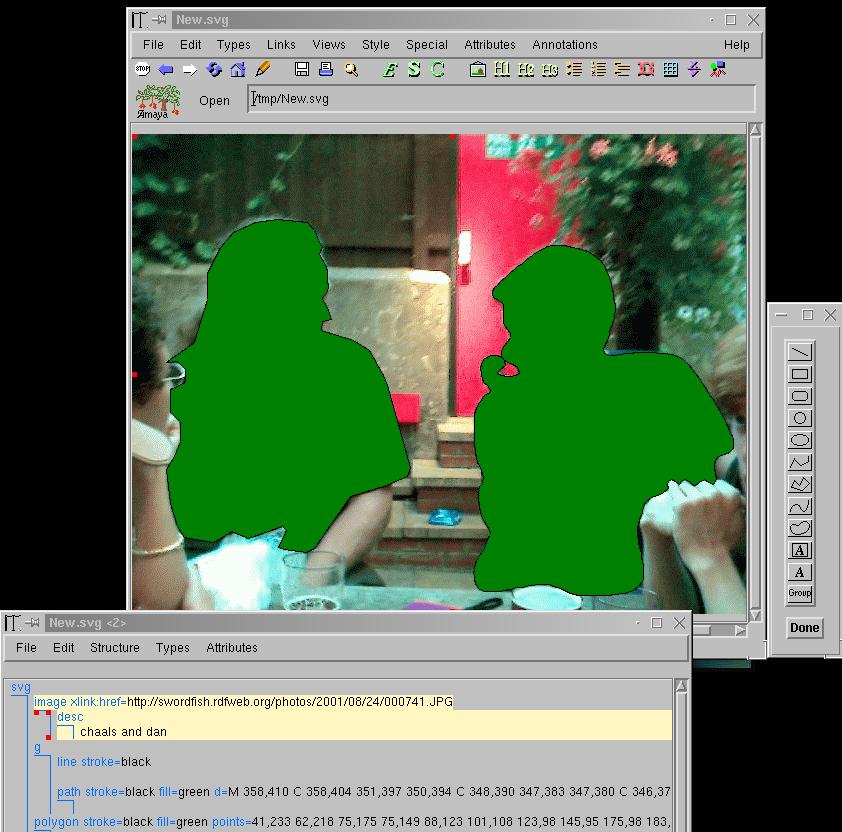The width and height of the screenshot is (842, 832).
Task: Choose the Rectangle shape tool
Action: pyautogui.click(x=800, y=375)
